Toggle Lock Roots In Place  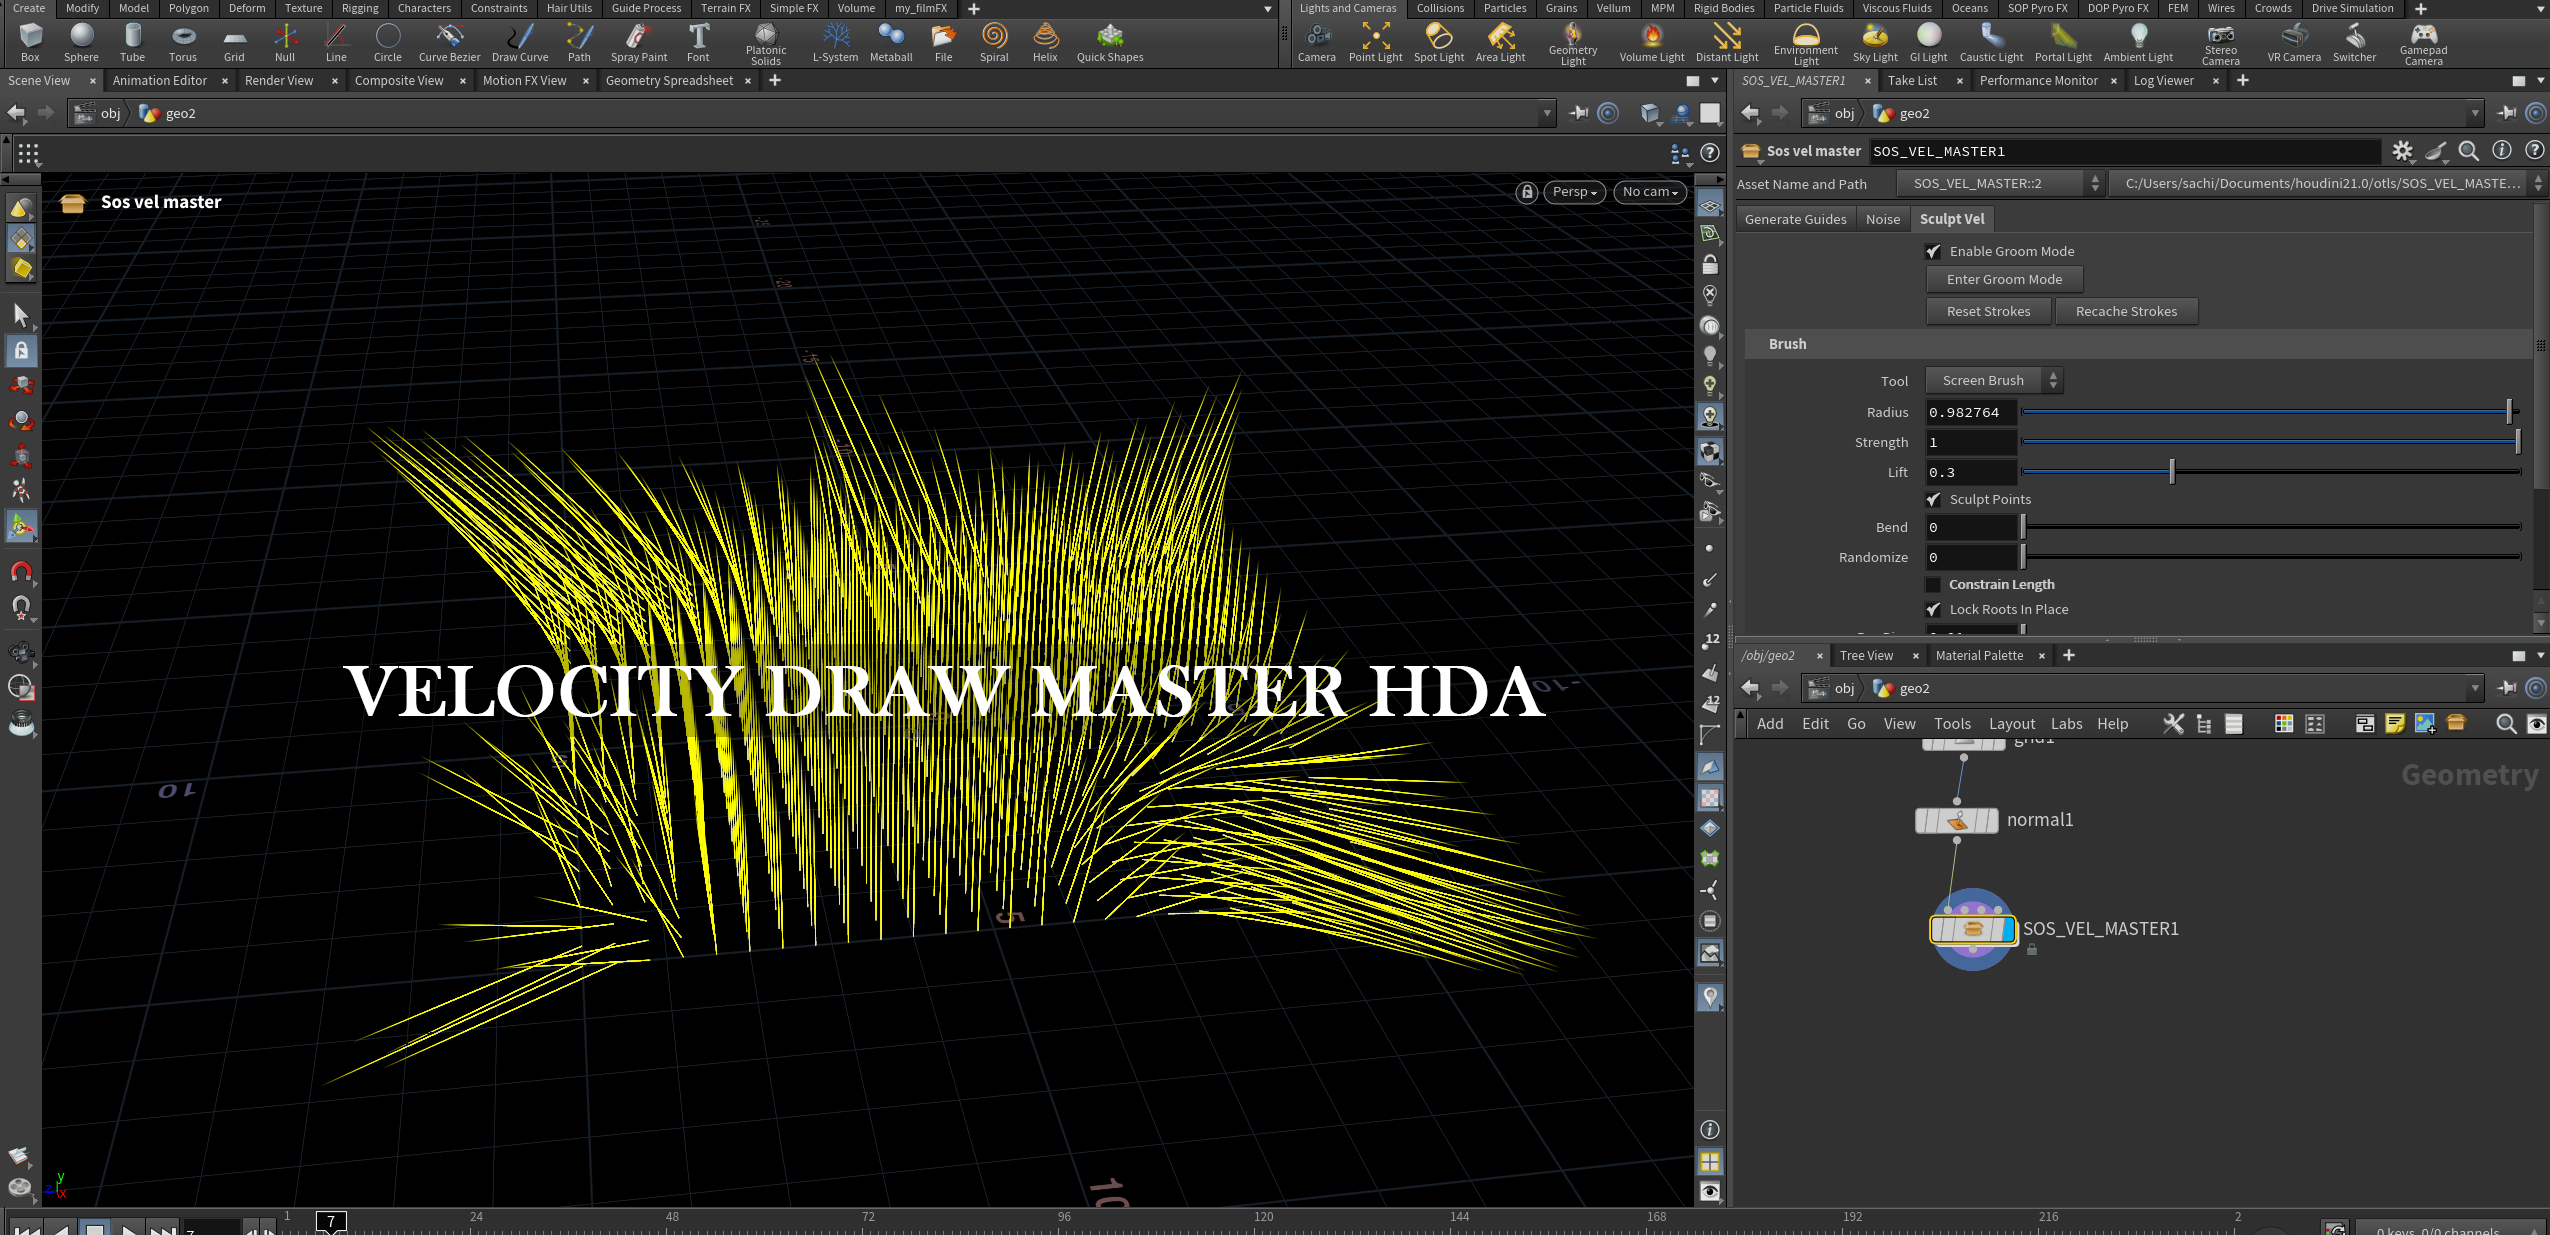point(1933,610)
